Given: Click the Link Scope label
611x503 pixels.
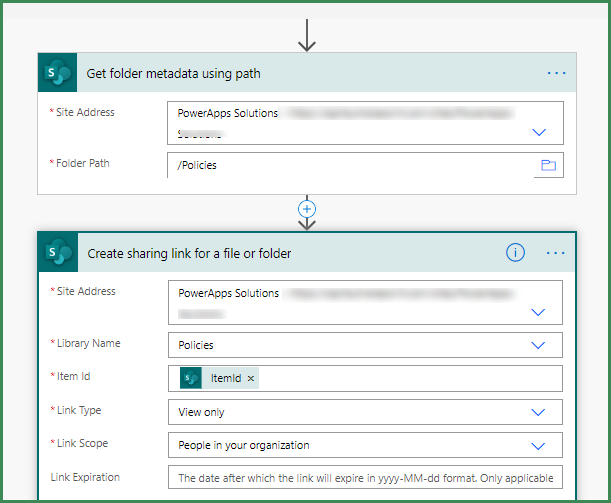Looking at the screenshot, I should click(x=82, y=443).
